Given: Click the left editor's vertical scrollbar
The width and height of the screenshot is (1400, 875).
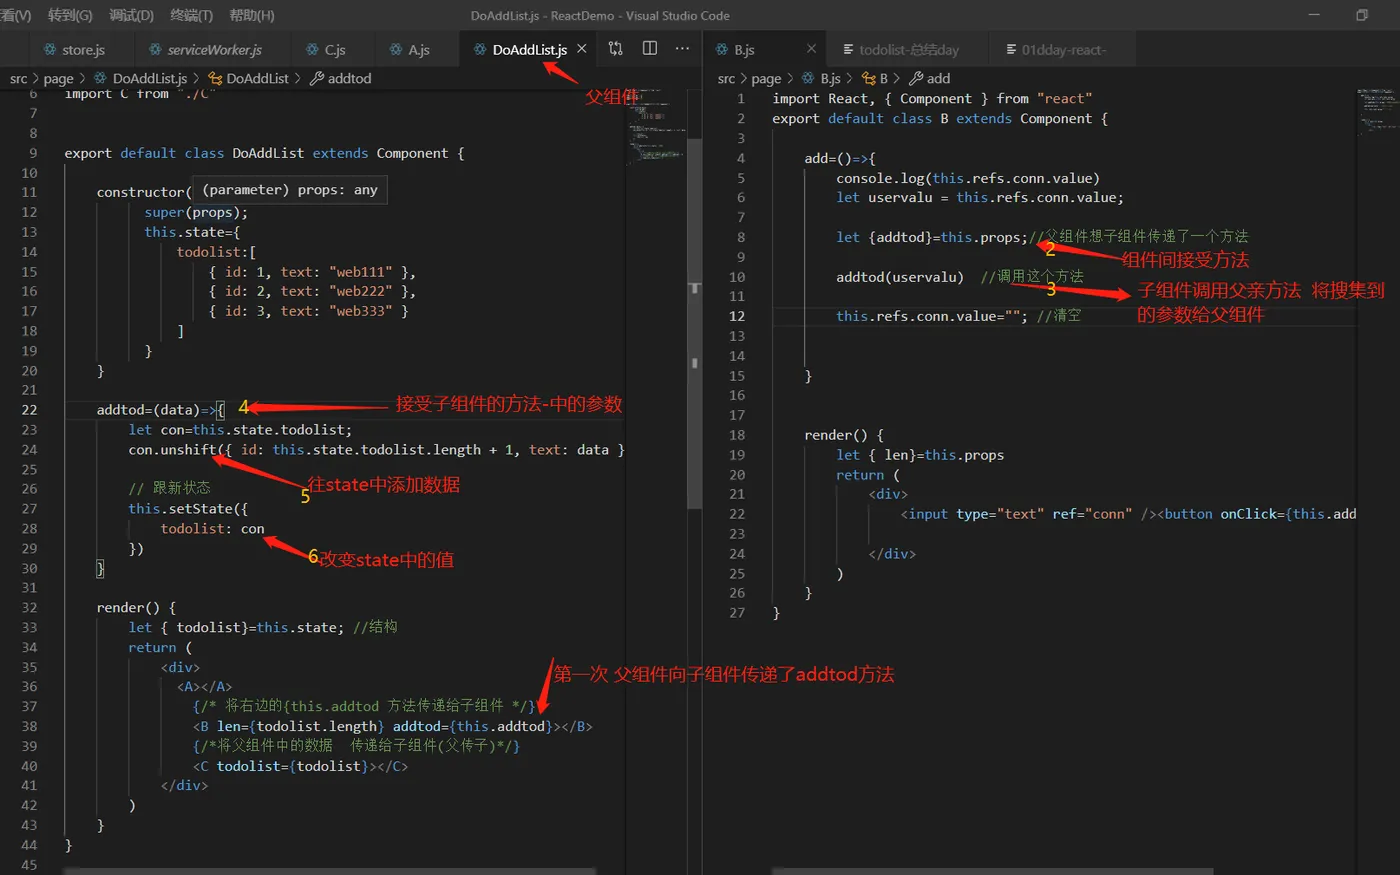Looking at the screenshot, I should [x=694, y=320].
